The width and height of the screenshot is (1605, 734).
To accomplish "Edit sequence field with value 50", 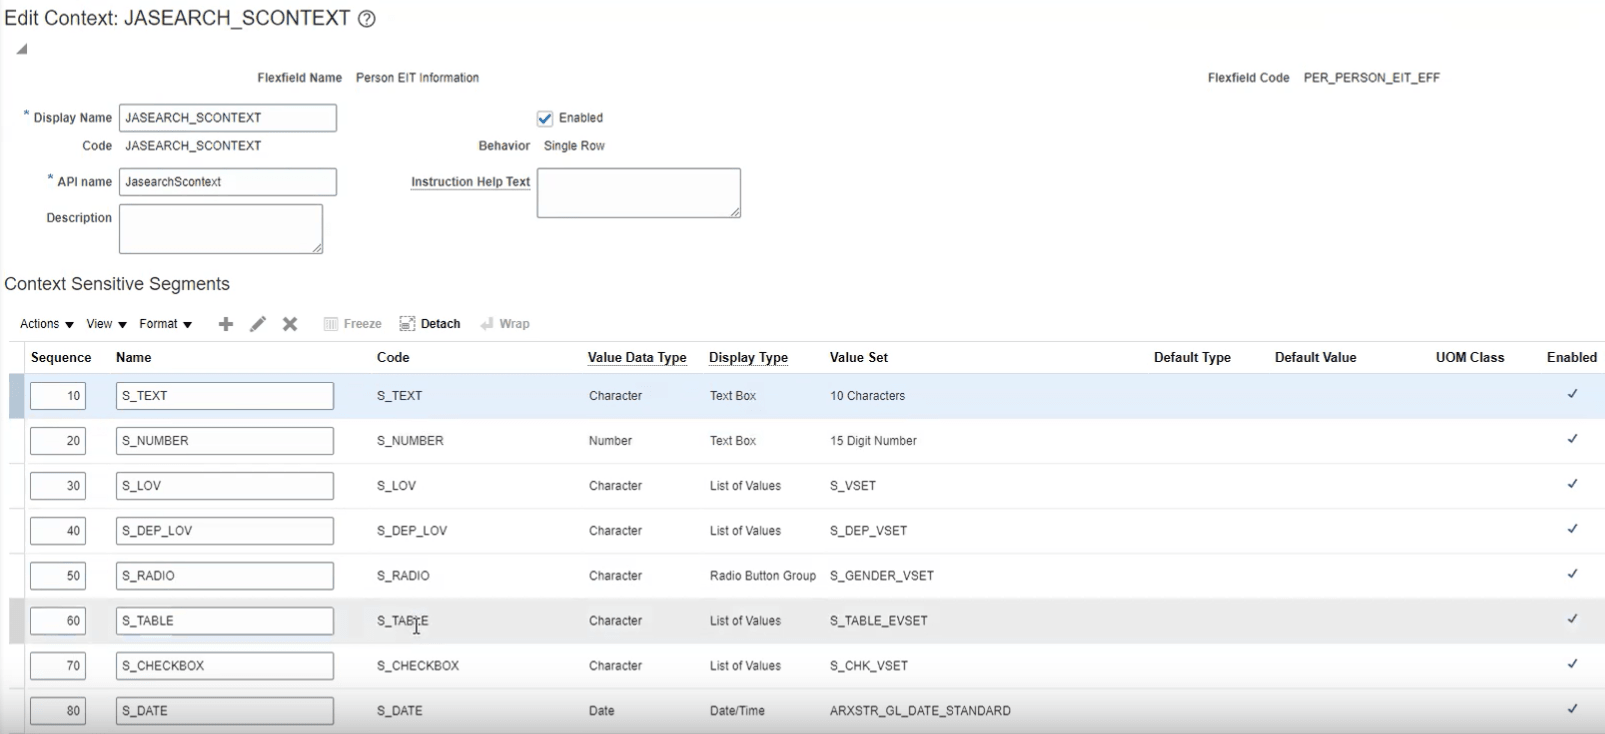I will tap(58, 576).
